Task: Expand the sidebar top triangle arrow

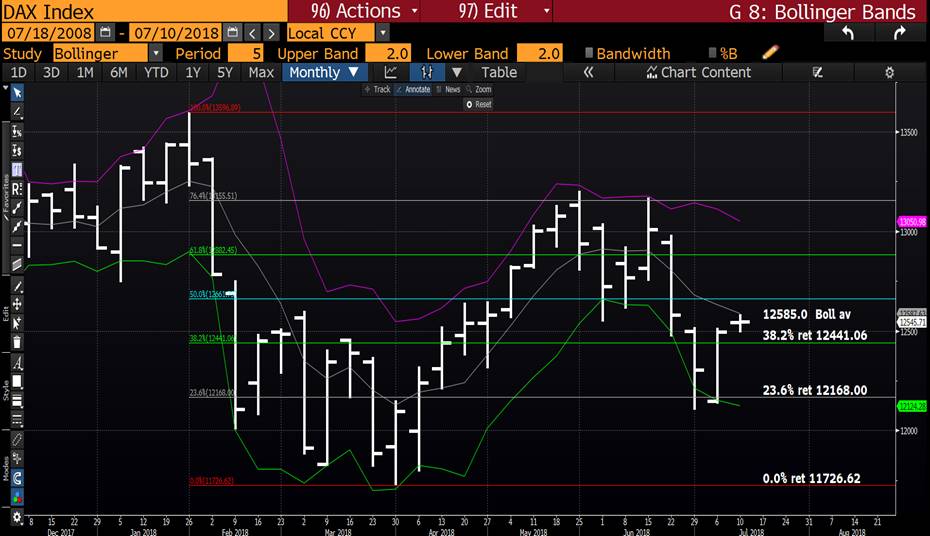Action: (x=5, y=88)
